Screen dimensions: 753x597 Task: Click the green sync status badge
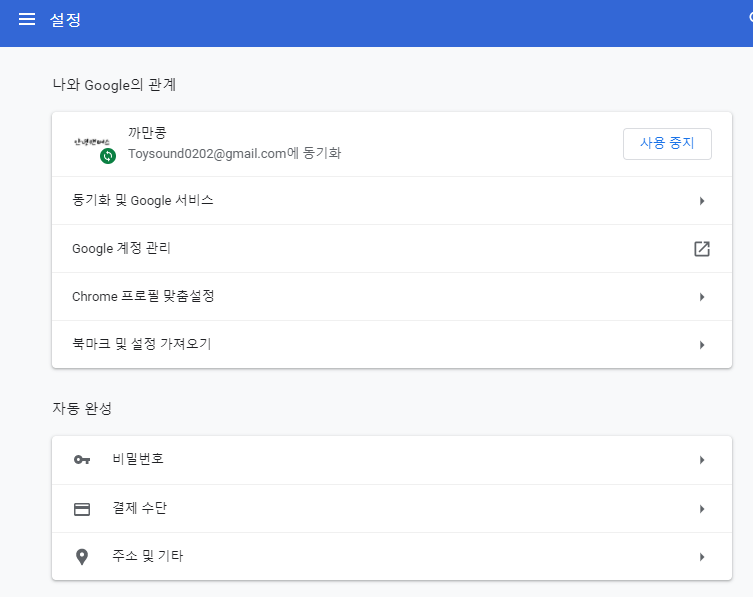(x=108, y=156)
